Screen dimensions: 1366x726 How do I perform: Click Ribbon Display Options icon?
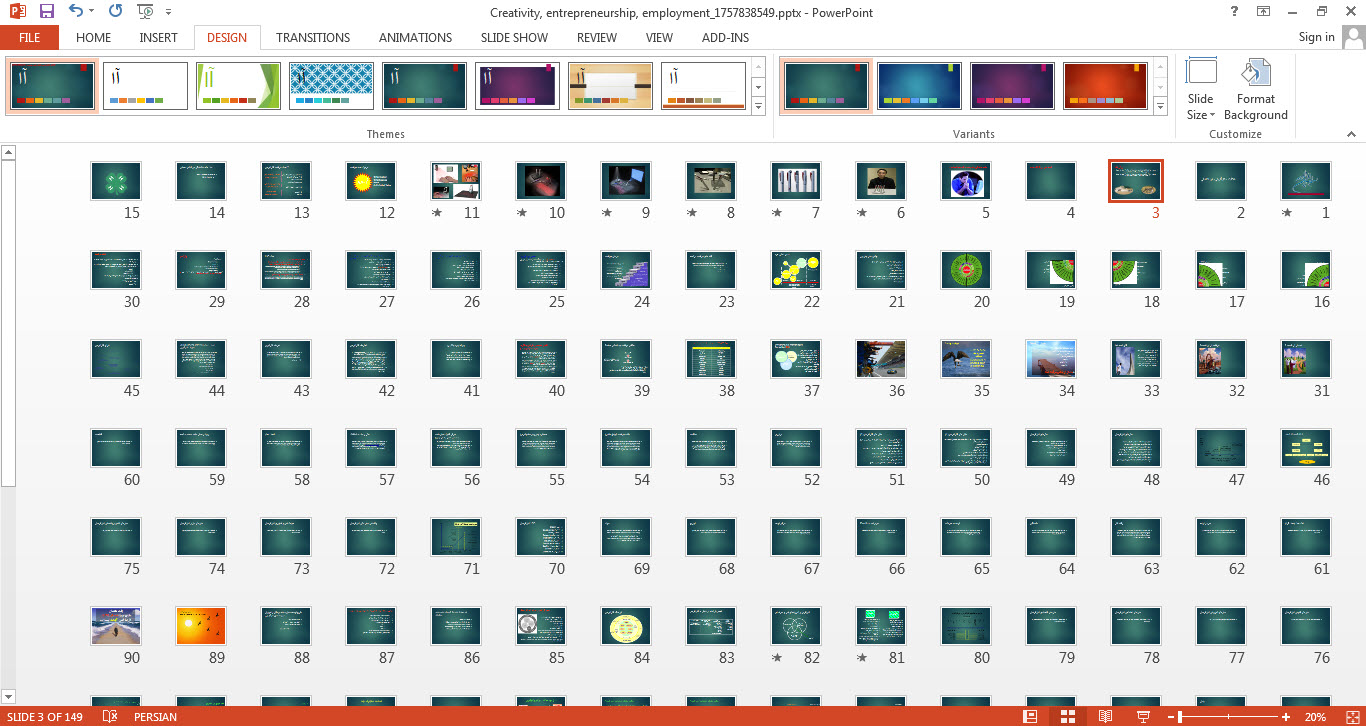1264,12
